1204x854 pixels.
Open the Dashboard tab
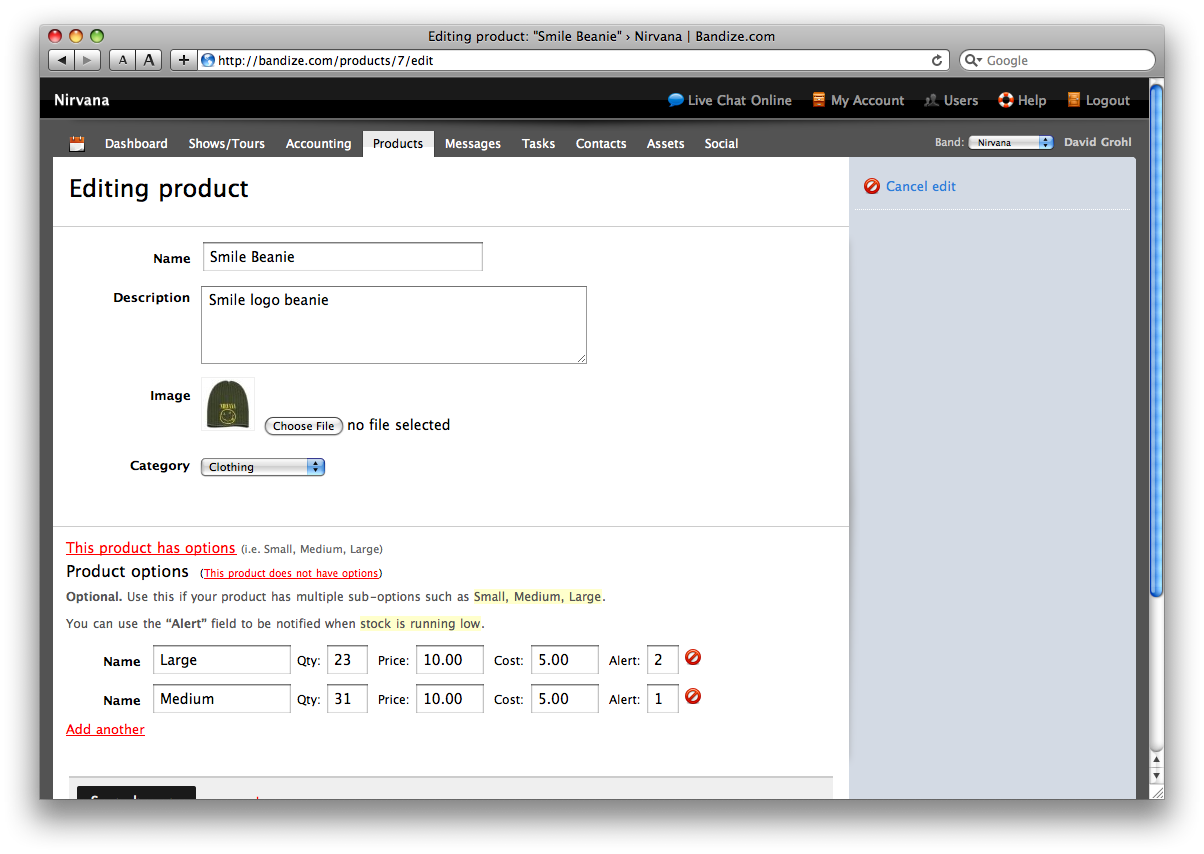click(136, 144)
